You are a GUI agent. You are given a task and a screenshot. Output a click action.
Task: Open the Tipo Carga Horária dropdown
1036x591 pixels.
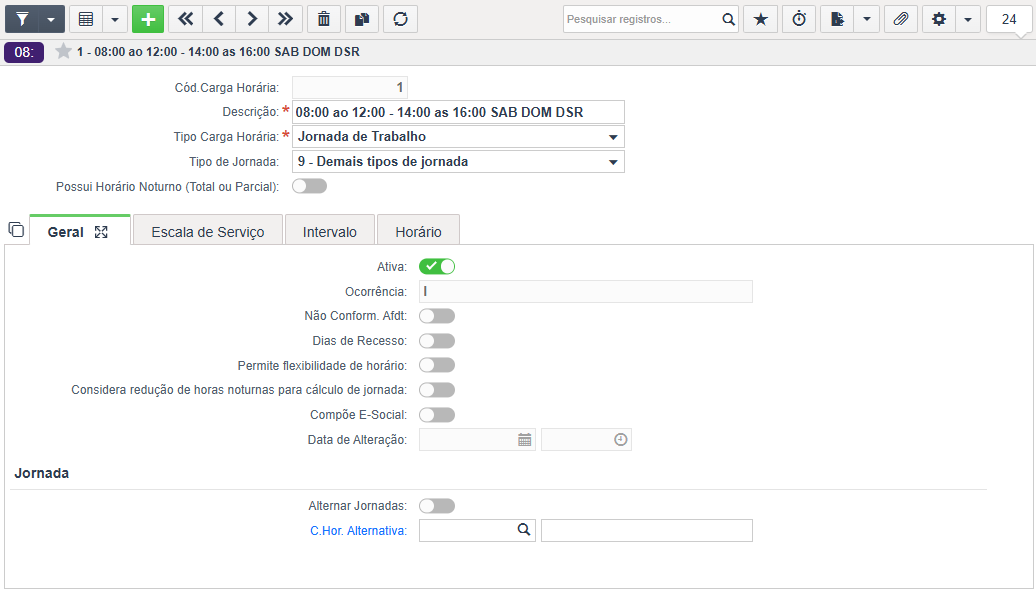click(458, 137)
